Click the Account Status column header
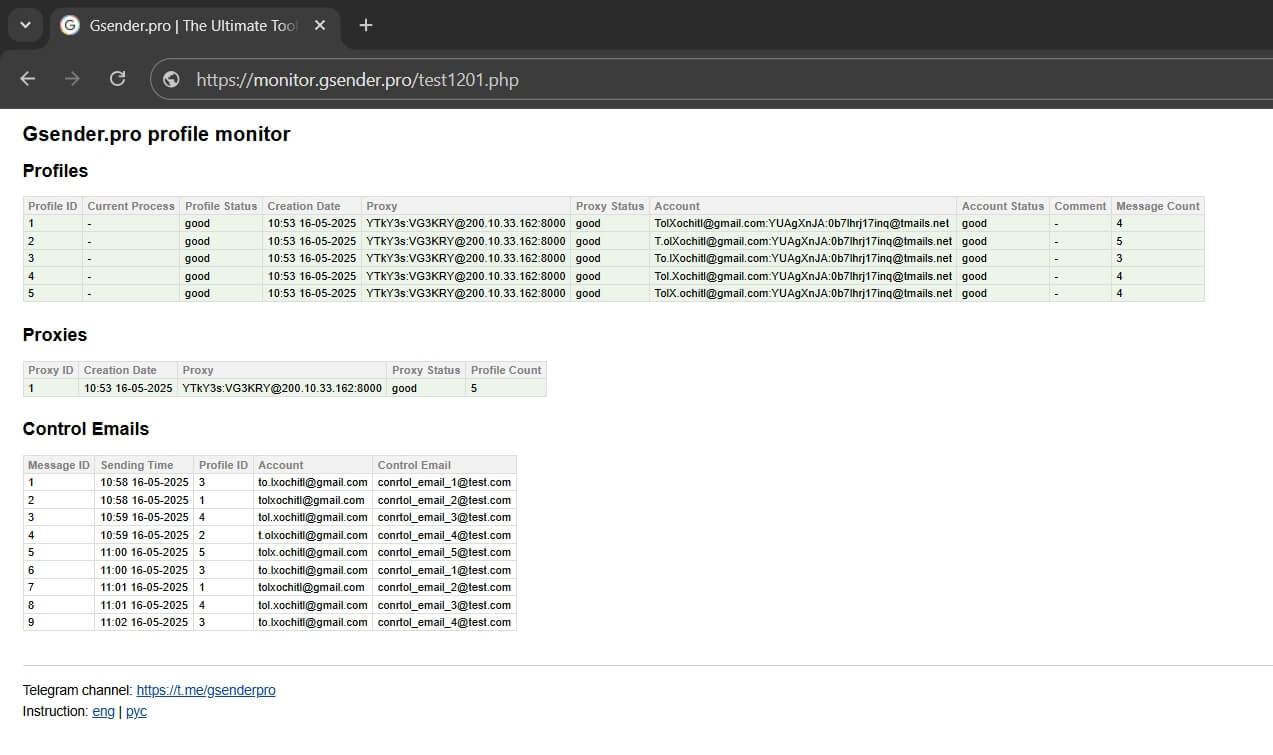The width and height of the screenshot is (1273, 755). 1003,206
